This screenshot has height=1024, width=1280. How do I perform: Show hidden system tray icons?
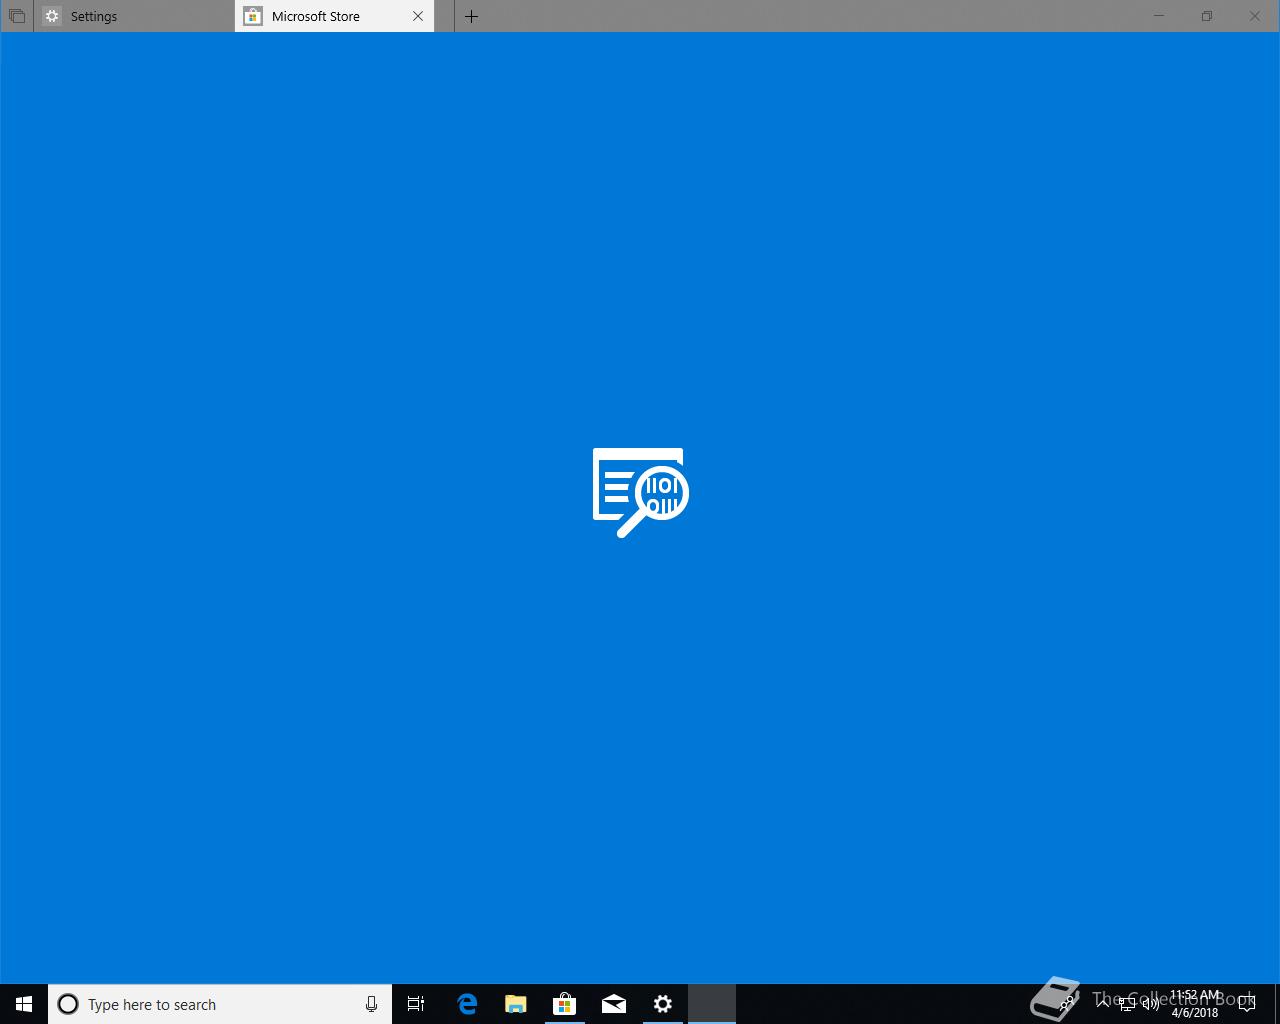[1103, 1004]
